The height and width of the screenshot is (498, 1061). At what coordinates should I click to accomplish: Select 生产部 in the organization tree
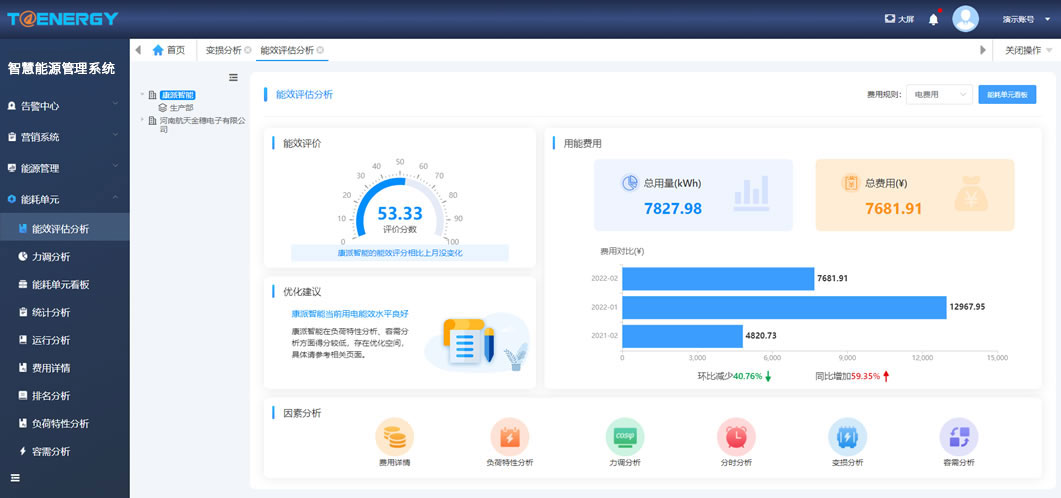181,107
